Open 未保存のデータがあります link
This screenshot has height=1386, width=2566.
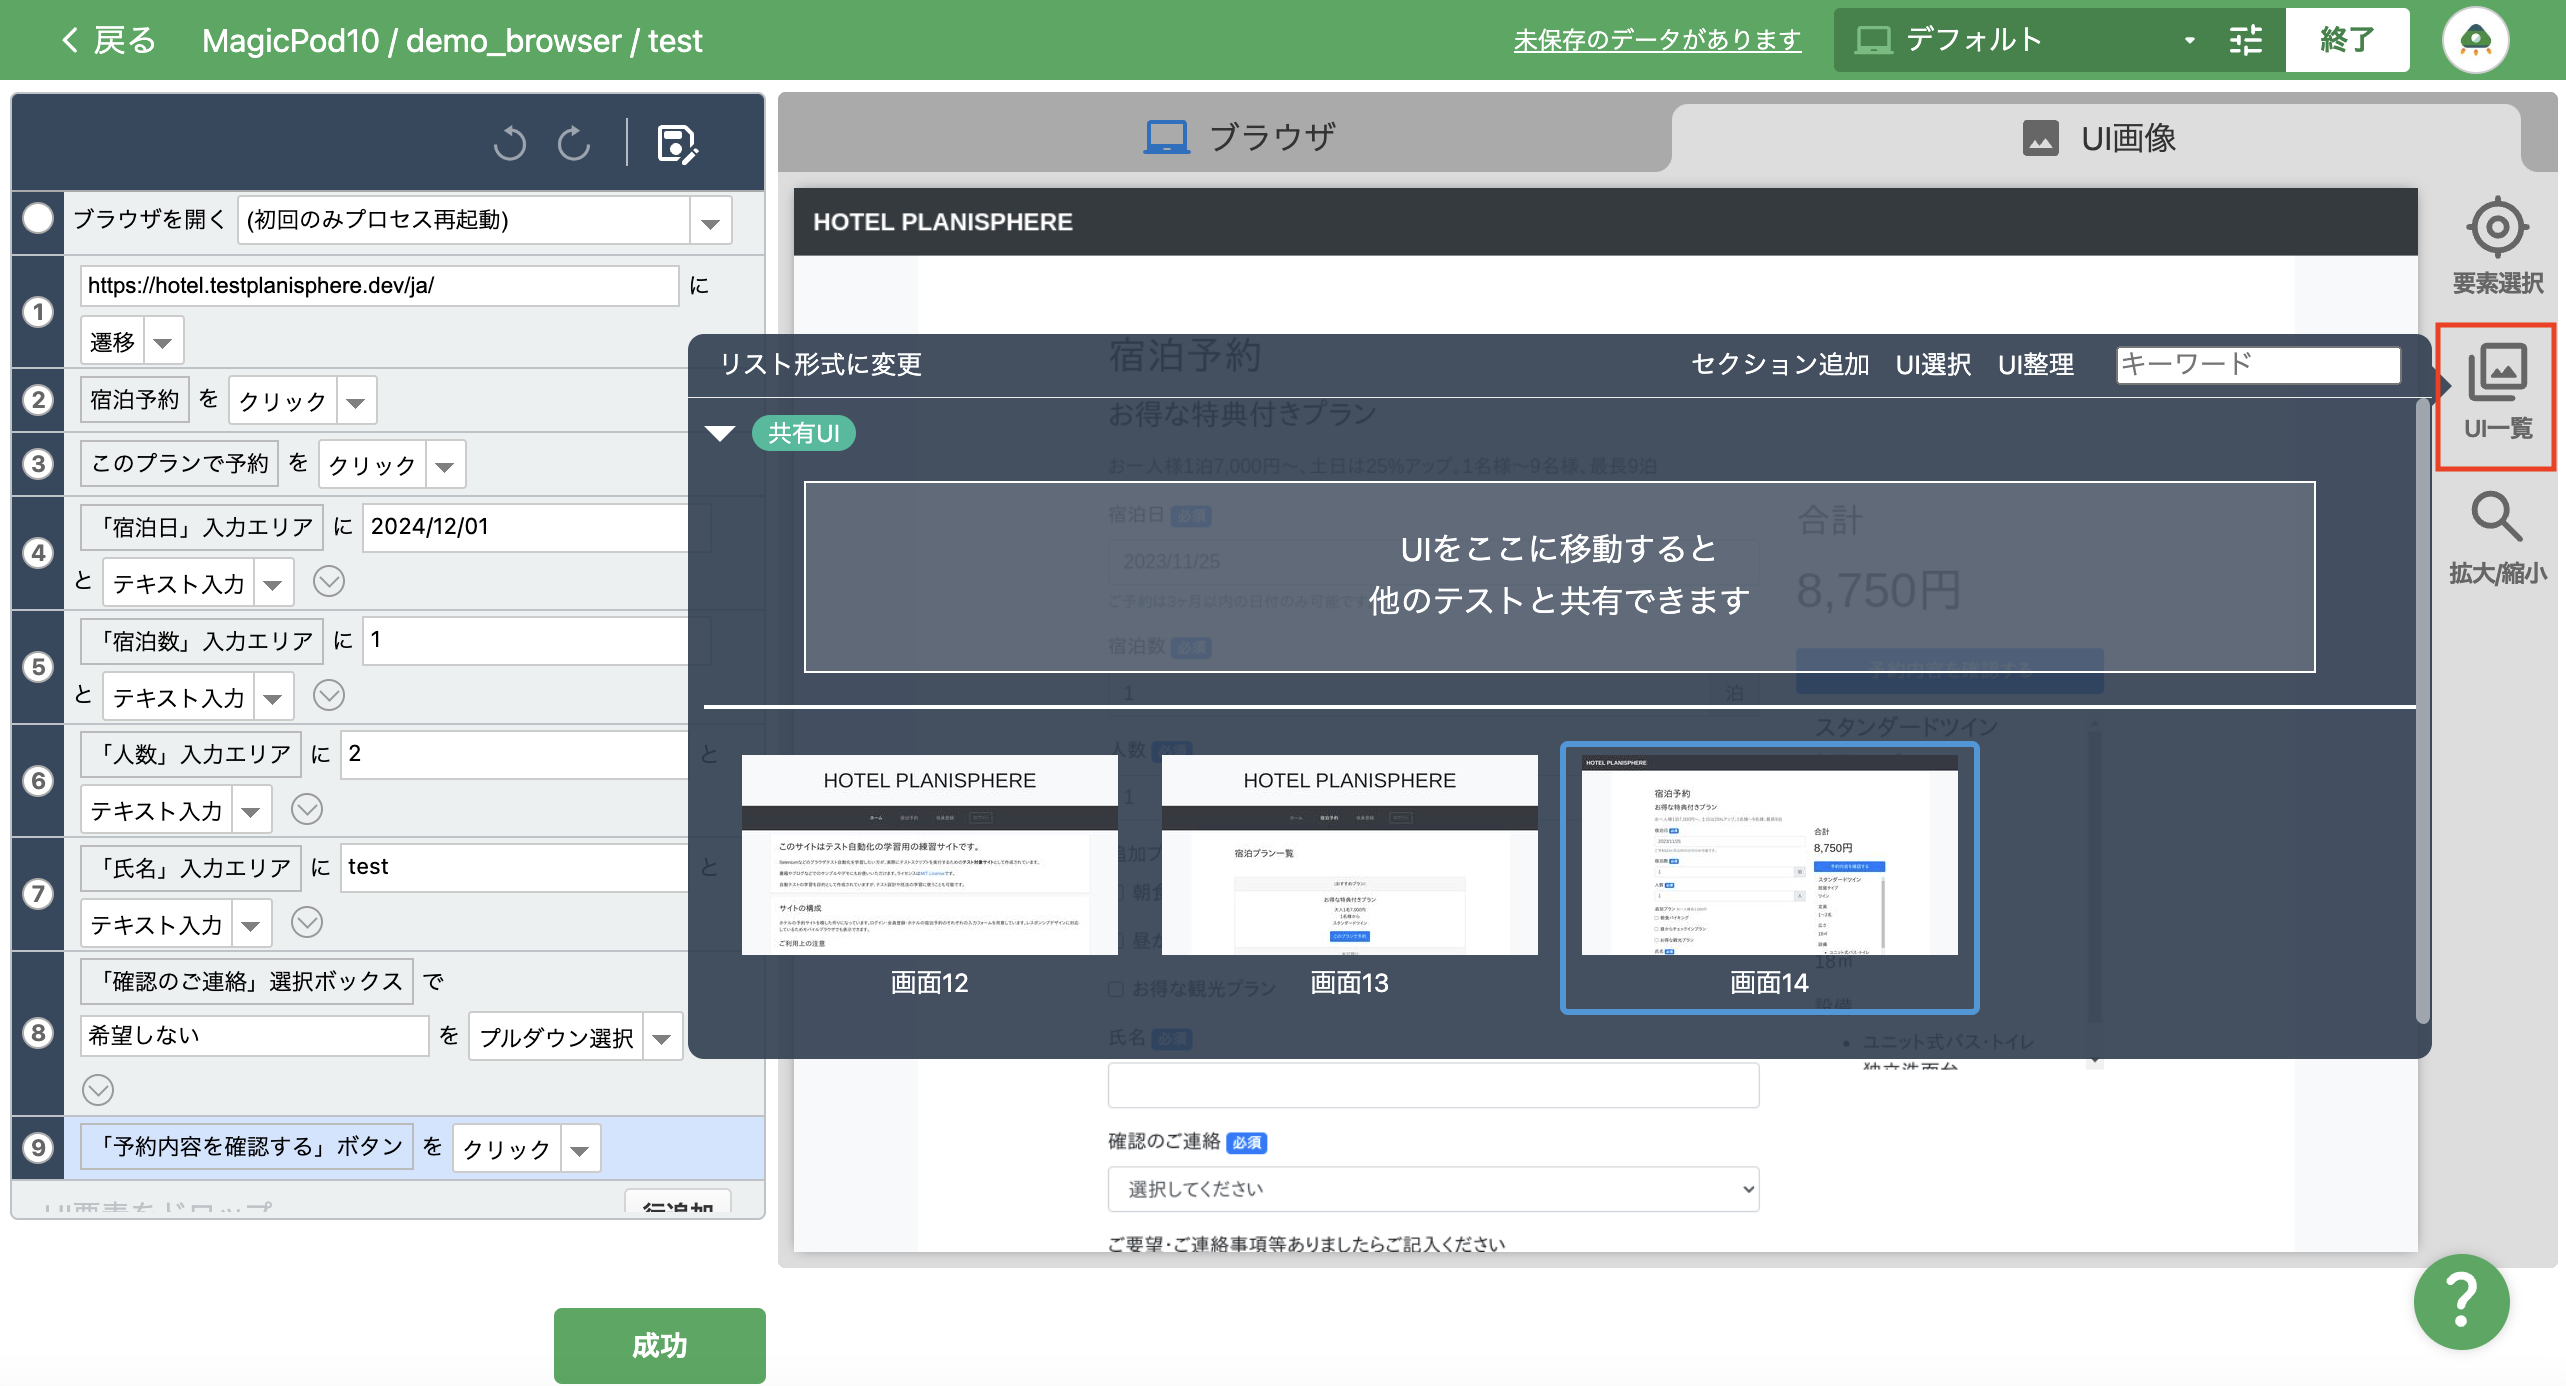(x=1657, y=40)
